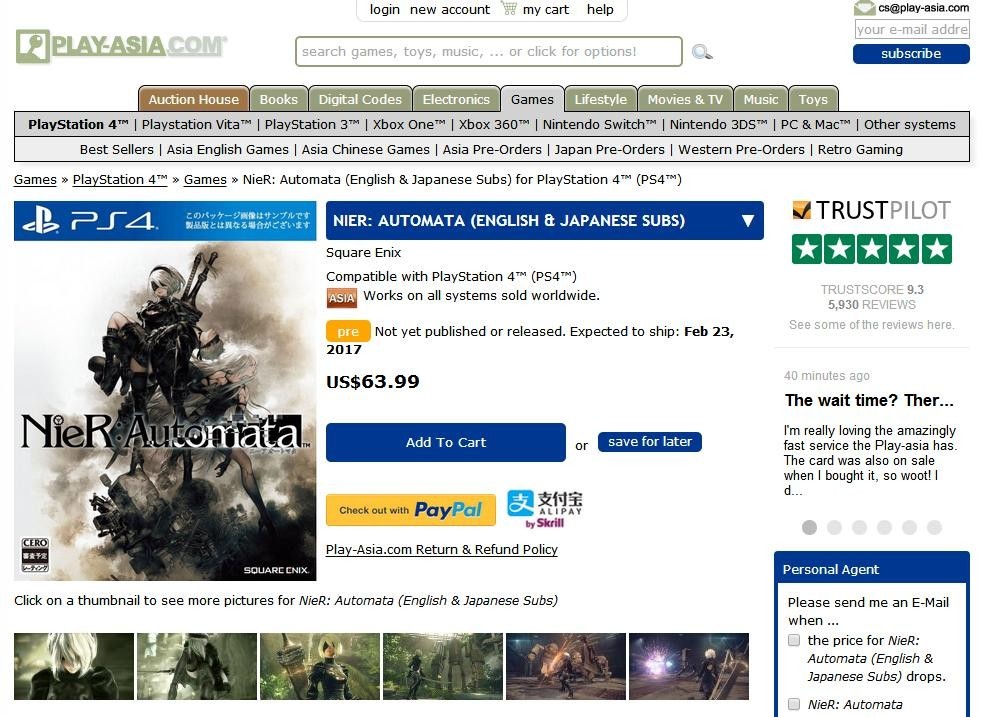This screenshot has height=717, width=982.
Task: Expand the NieR: Automata title dropdown arrow
Action: (x=747, y=221)
